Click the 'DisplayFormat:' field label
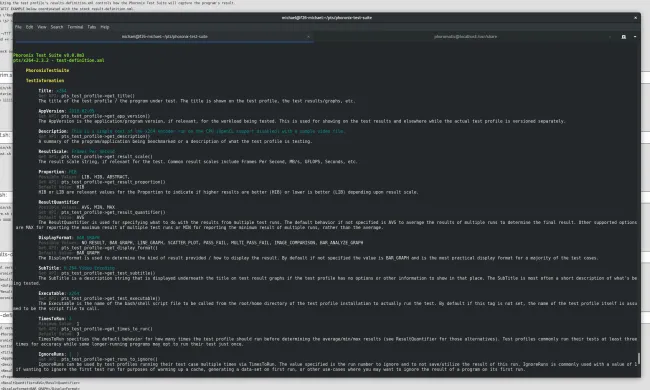 56,237
